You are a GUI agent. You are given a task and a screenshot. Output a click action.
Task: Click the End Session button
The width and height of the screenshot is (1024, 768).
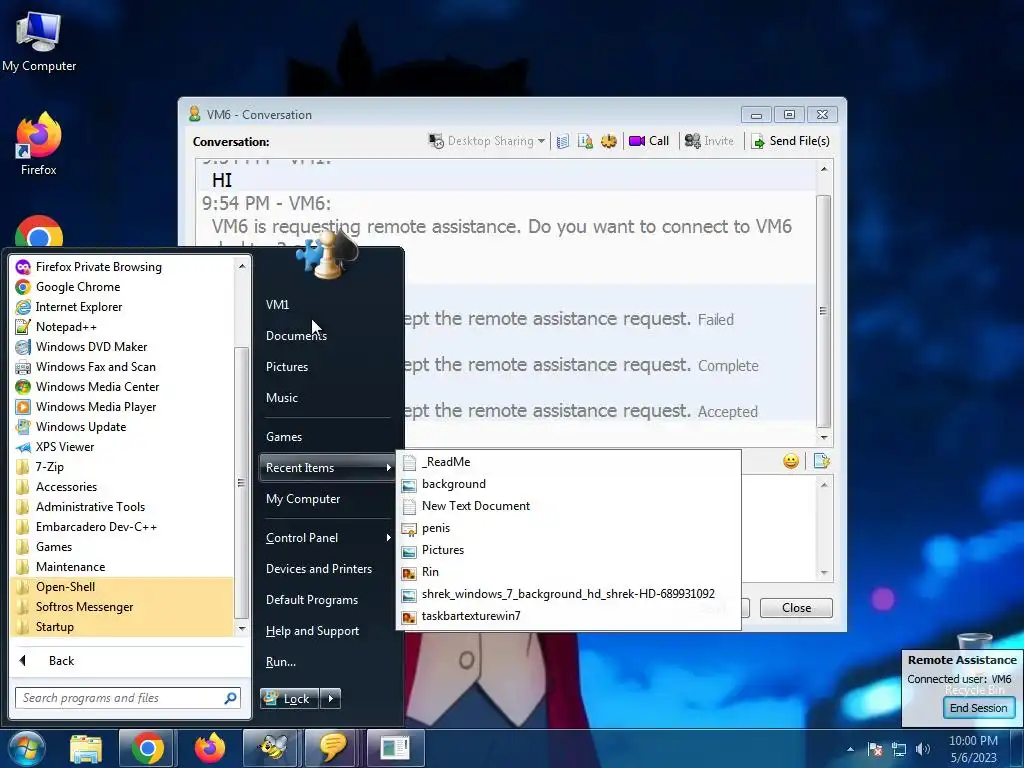coord(978,708)
